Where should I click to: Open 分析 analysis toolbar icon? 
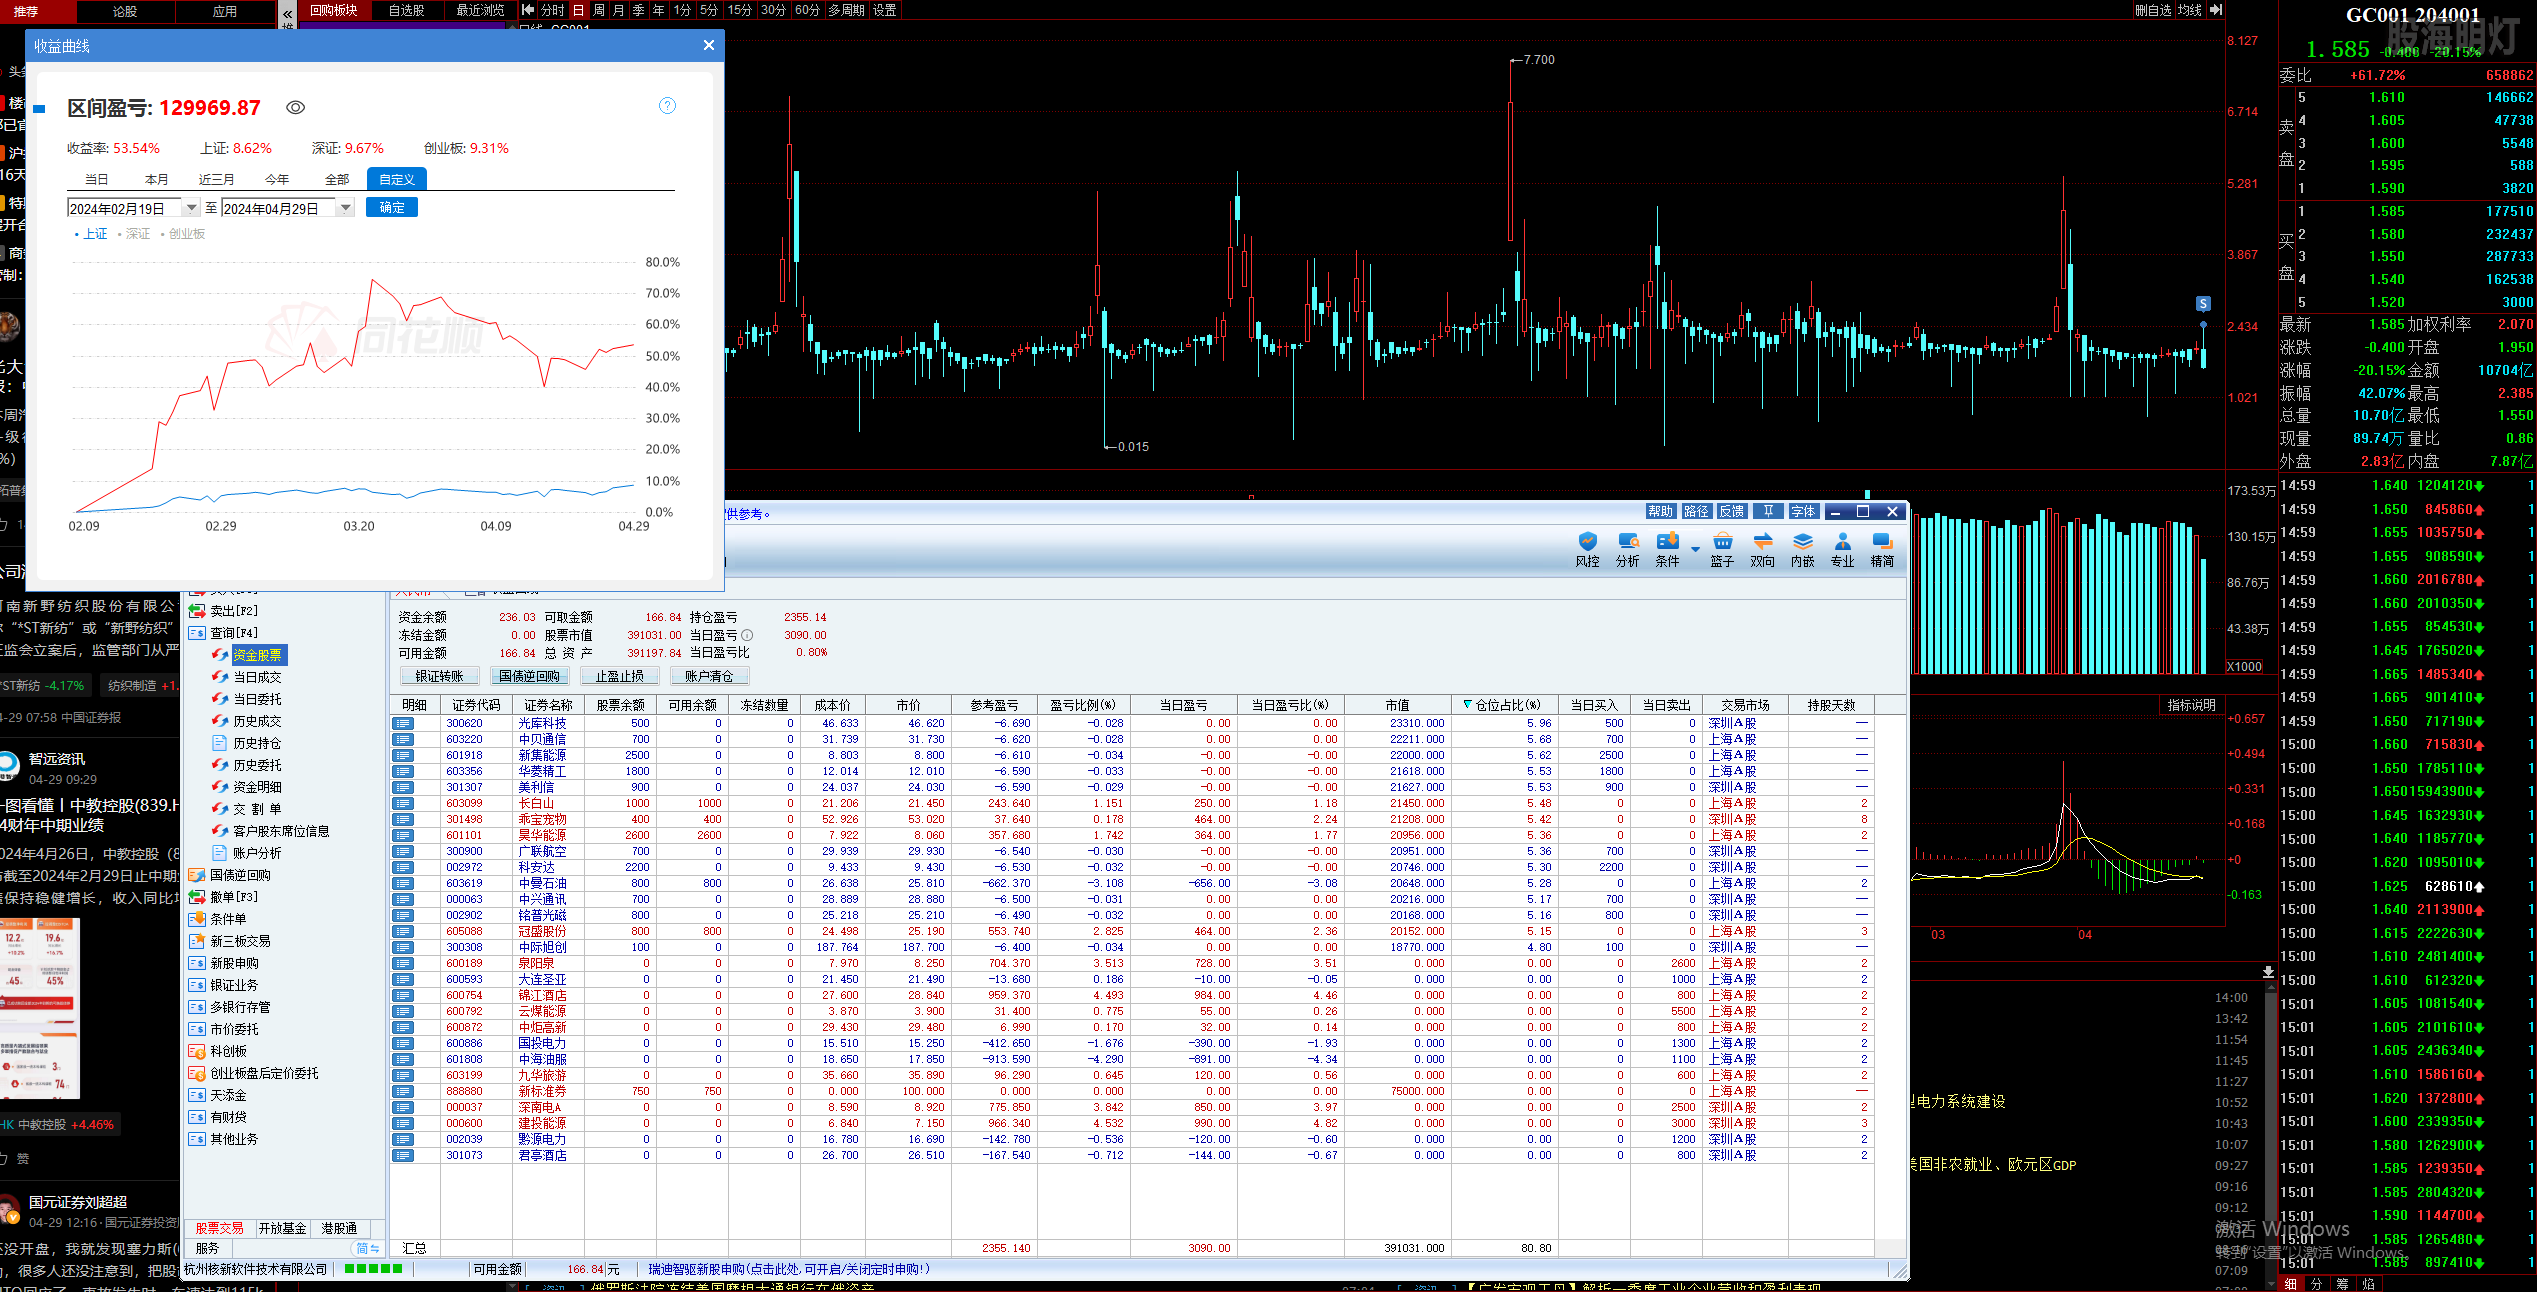[1628, 549]
